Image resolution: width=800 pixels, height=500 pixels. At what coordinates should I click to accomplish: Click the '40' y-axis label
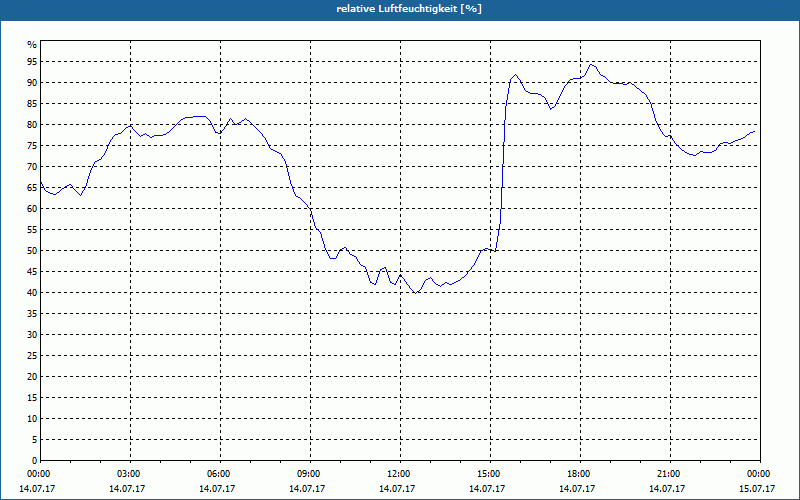point(32,292)
